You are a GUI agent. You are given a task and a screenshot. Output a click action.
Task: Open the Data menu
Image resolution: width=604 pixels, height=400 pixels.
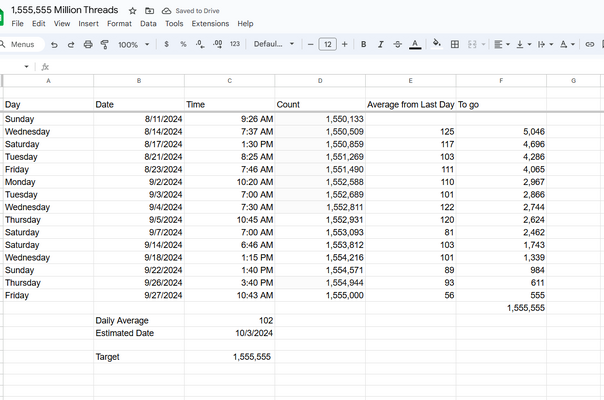point(148,24)
